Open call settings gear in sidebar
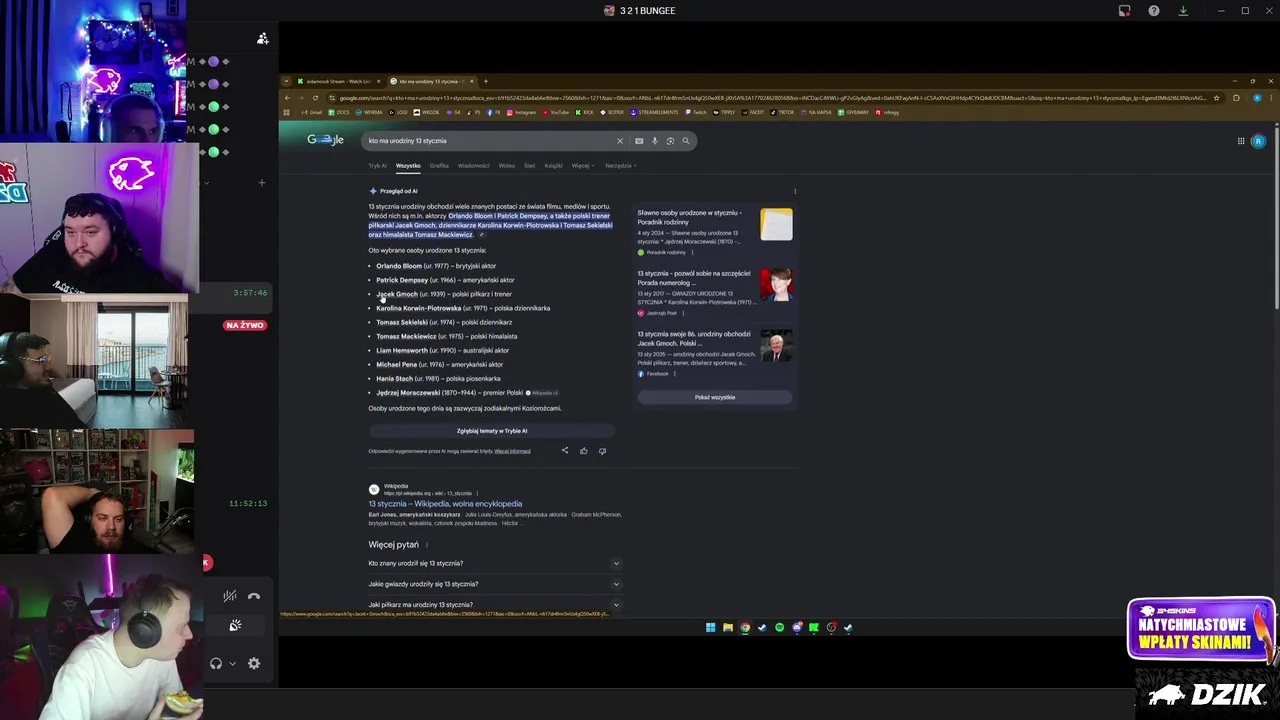Image resolution: width=1280 pixels, height=720 pixels. [x=254, y=663]
